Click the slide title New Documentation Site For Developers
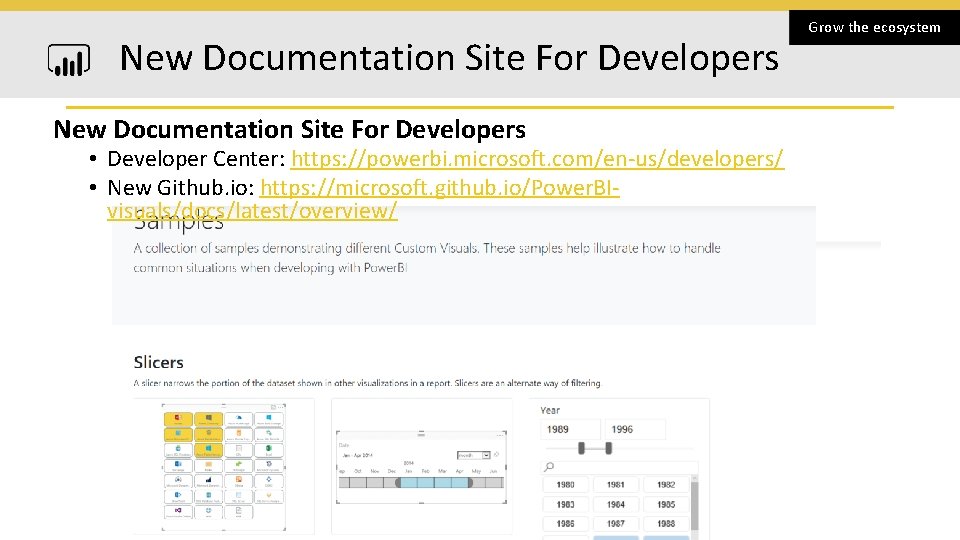Viewport: 960px width, 540px height. coord(449,58)
